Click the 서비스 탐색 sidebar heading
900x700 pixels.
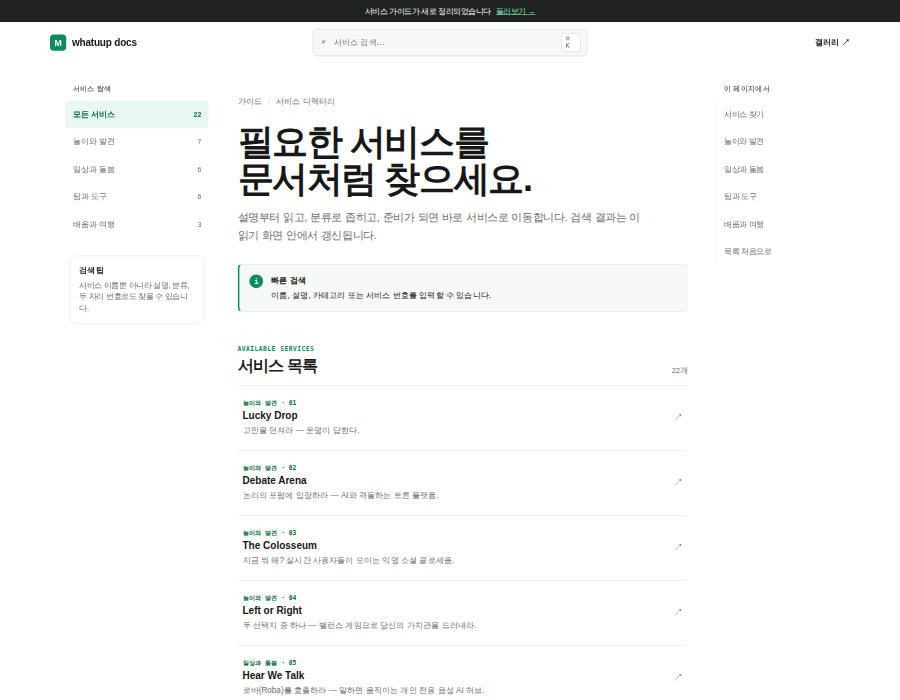click(91, 89)
